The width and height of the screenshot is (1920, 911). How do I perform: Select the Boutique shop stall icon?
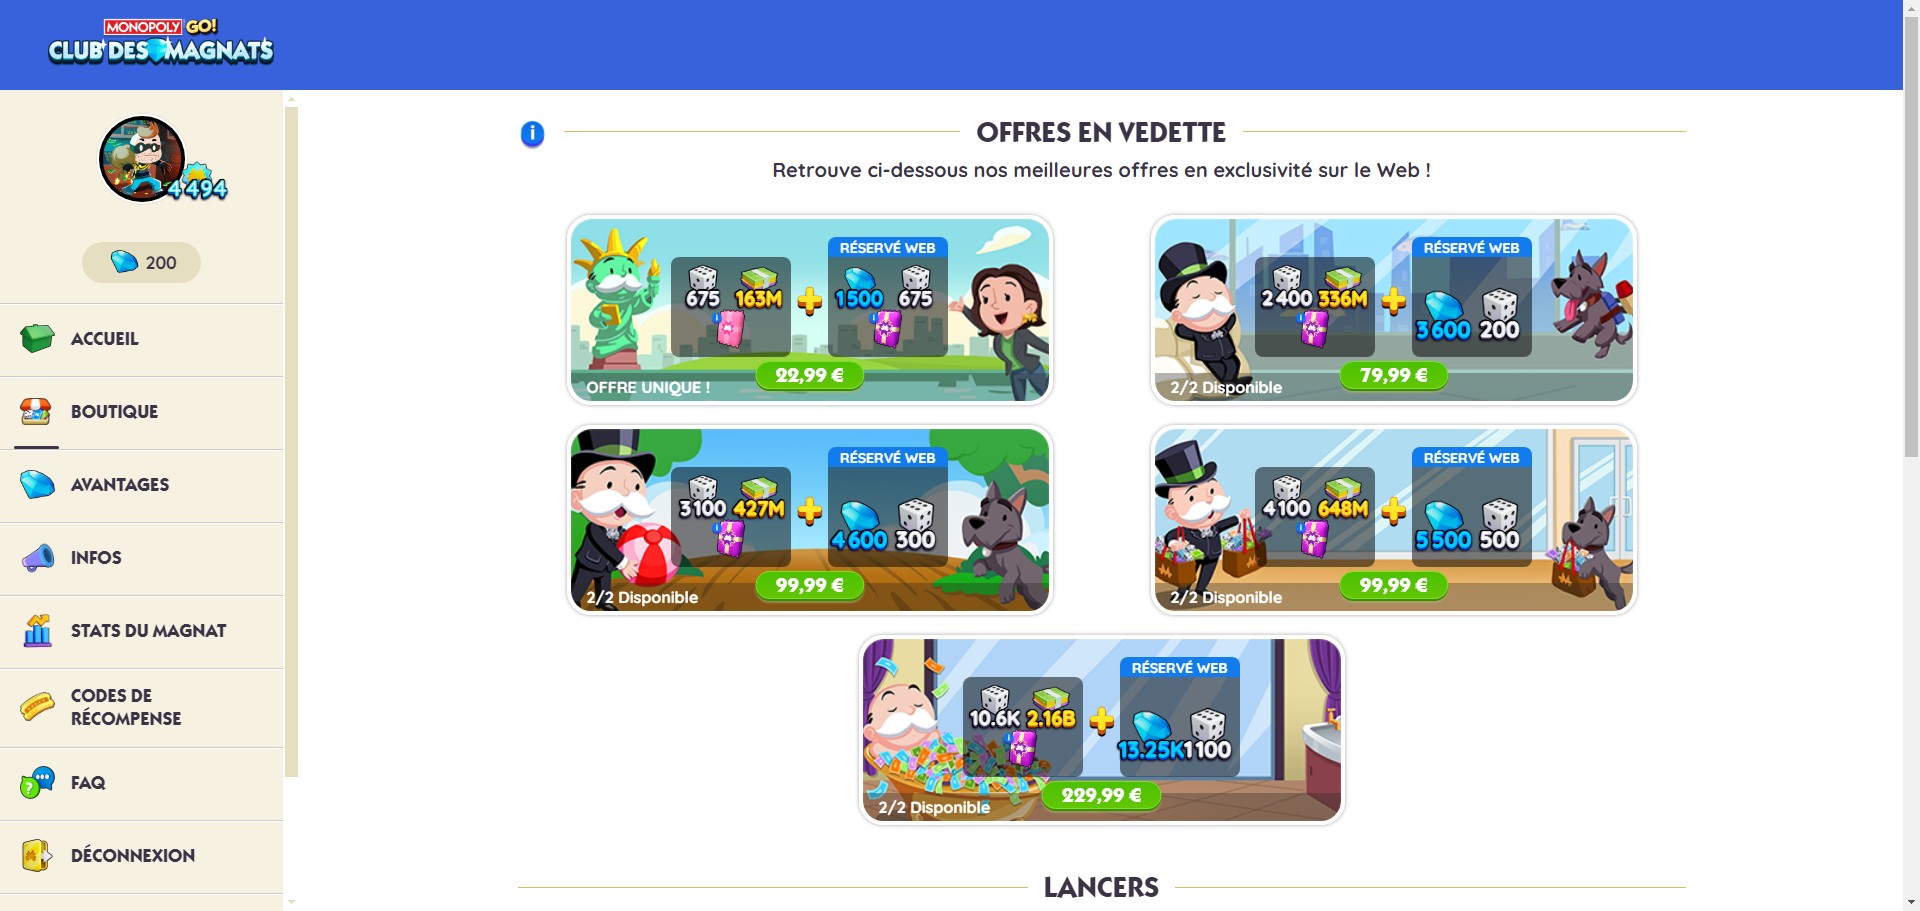pyautogui.click(x=36, y=411)
